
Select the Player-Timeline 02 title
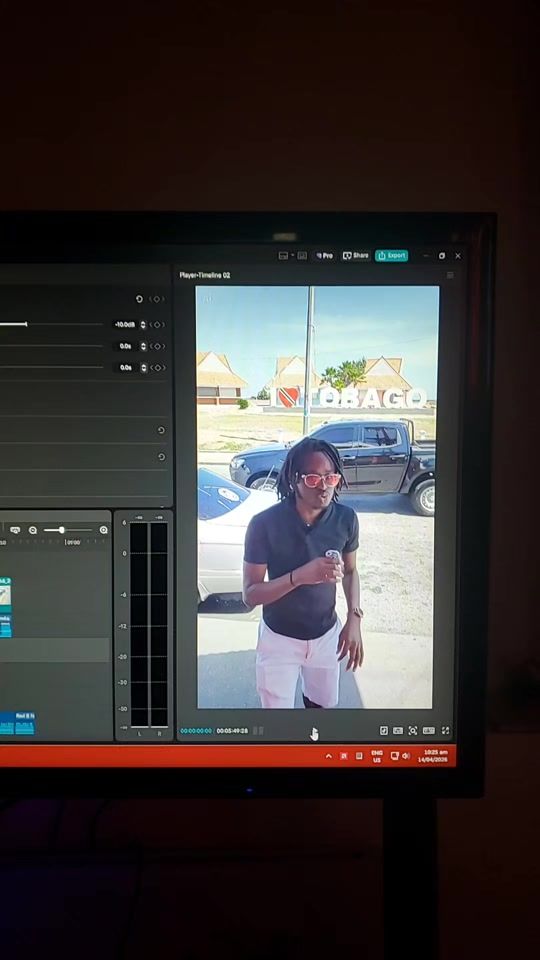coord(204,276)
